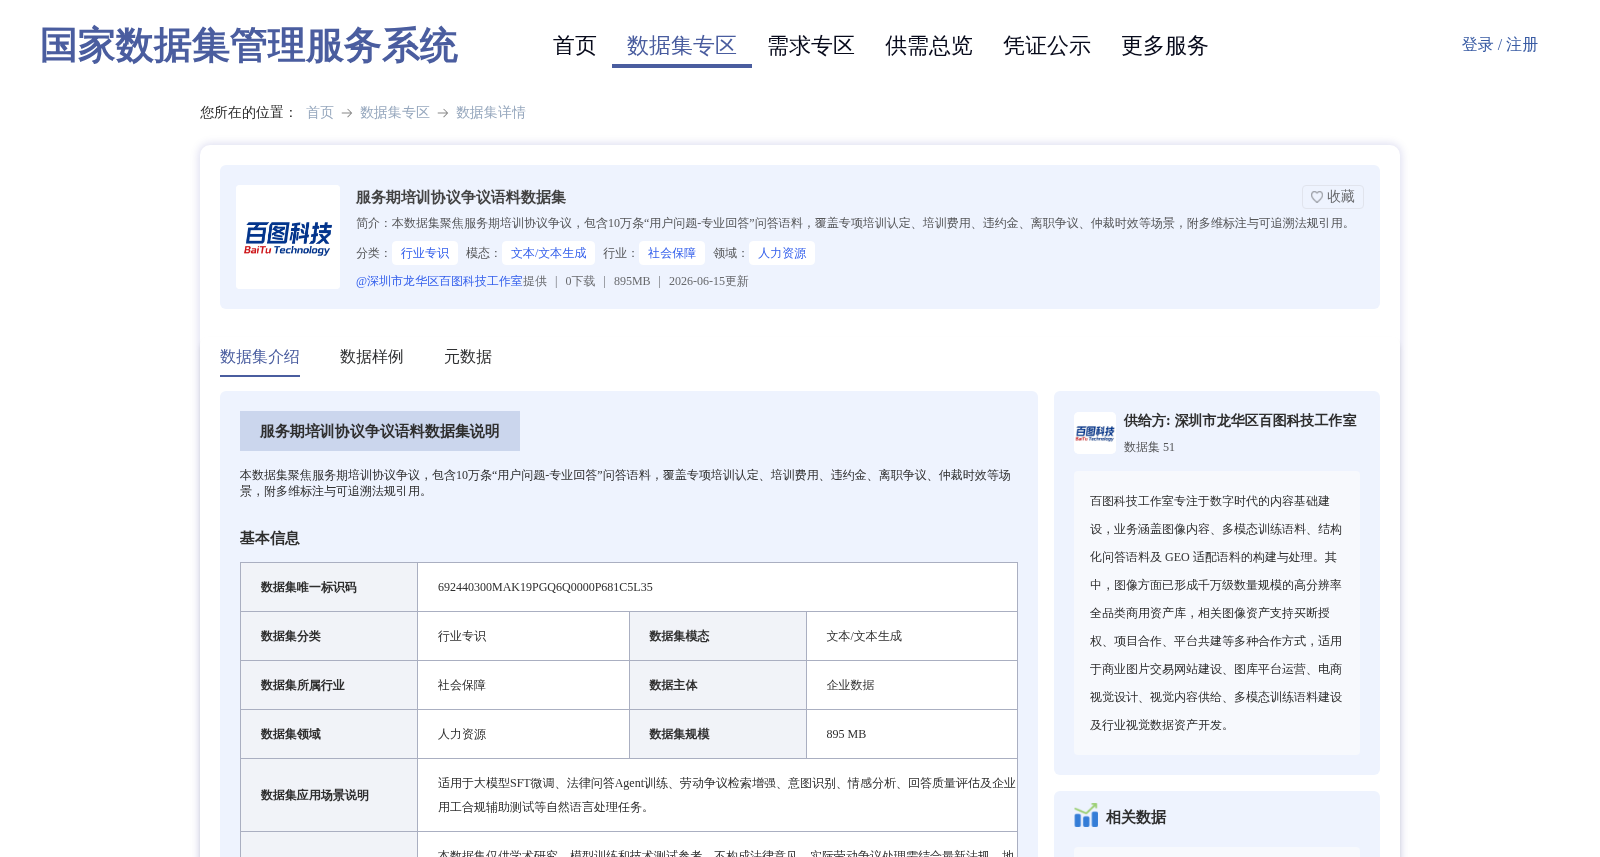1600x857 pixels.
Task: Click the supplier logo icon in sidebar
Action: [1095, 433]
